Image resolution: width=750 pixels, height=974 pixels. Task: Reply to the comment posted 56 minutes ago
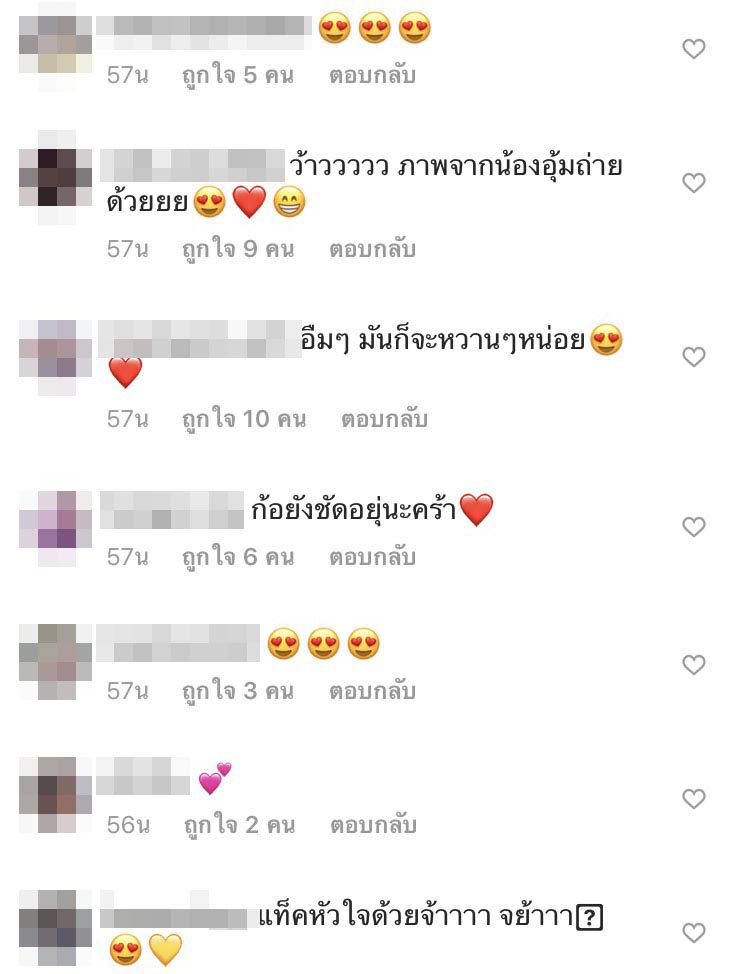373,825
